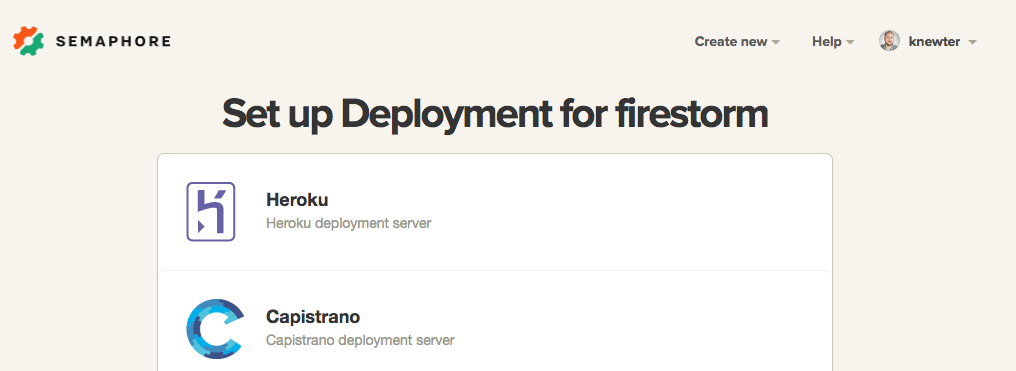The image size is (1016, 371).
Task: Click the SEMAPHORE wordmark text
Action: [x=113, y=41]
